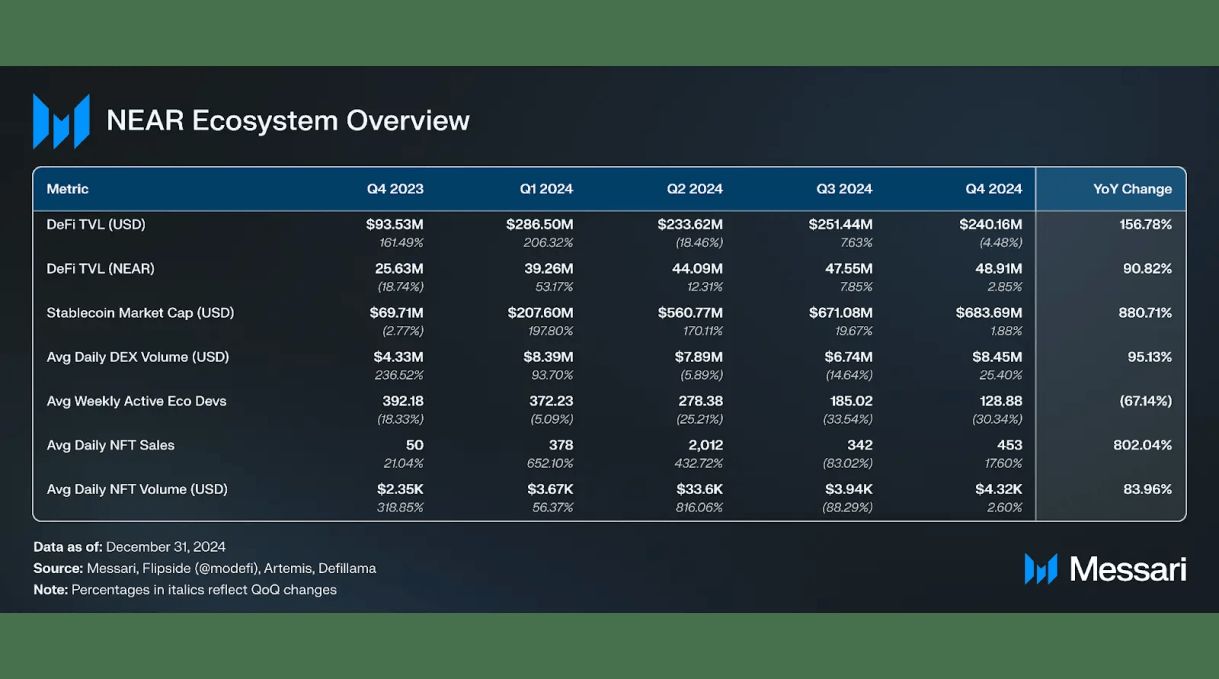The width and height of the screenshot is (1219, 679).
Task: Click the NEAR Ecosystem Overview title
Action: point(288,121)
